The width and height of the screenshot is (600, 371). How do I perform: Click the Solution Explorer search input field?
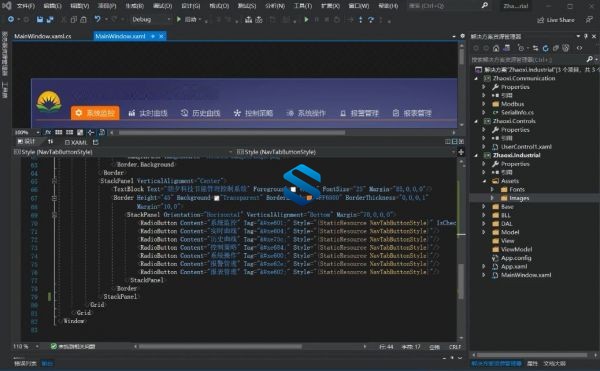click(528, 60)
